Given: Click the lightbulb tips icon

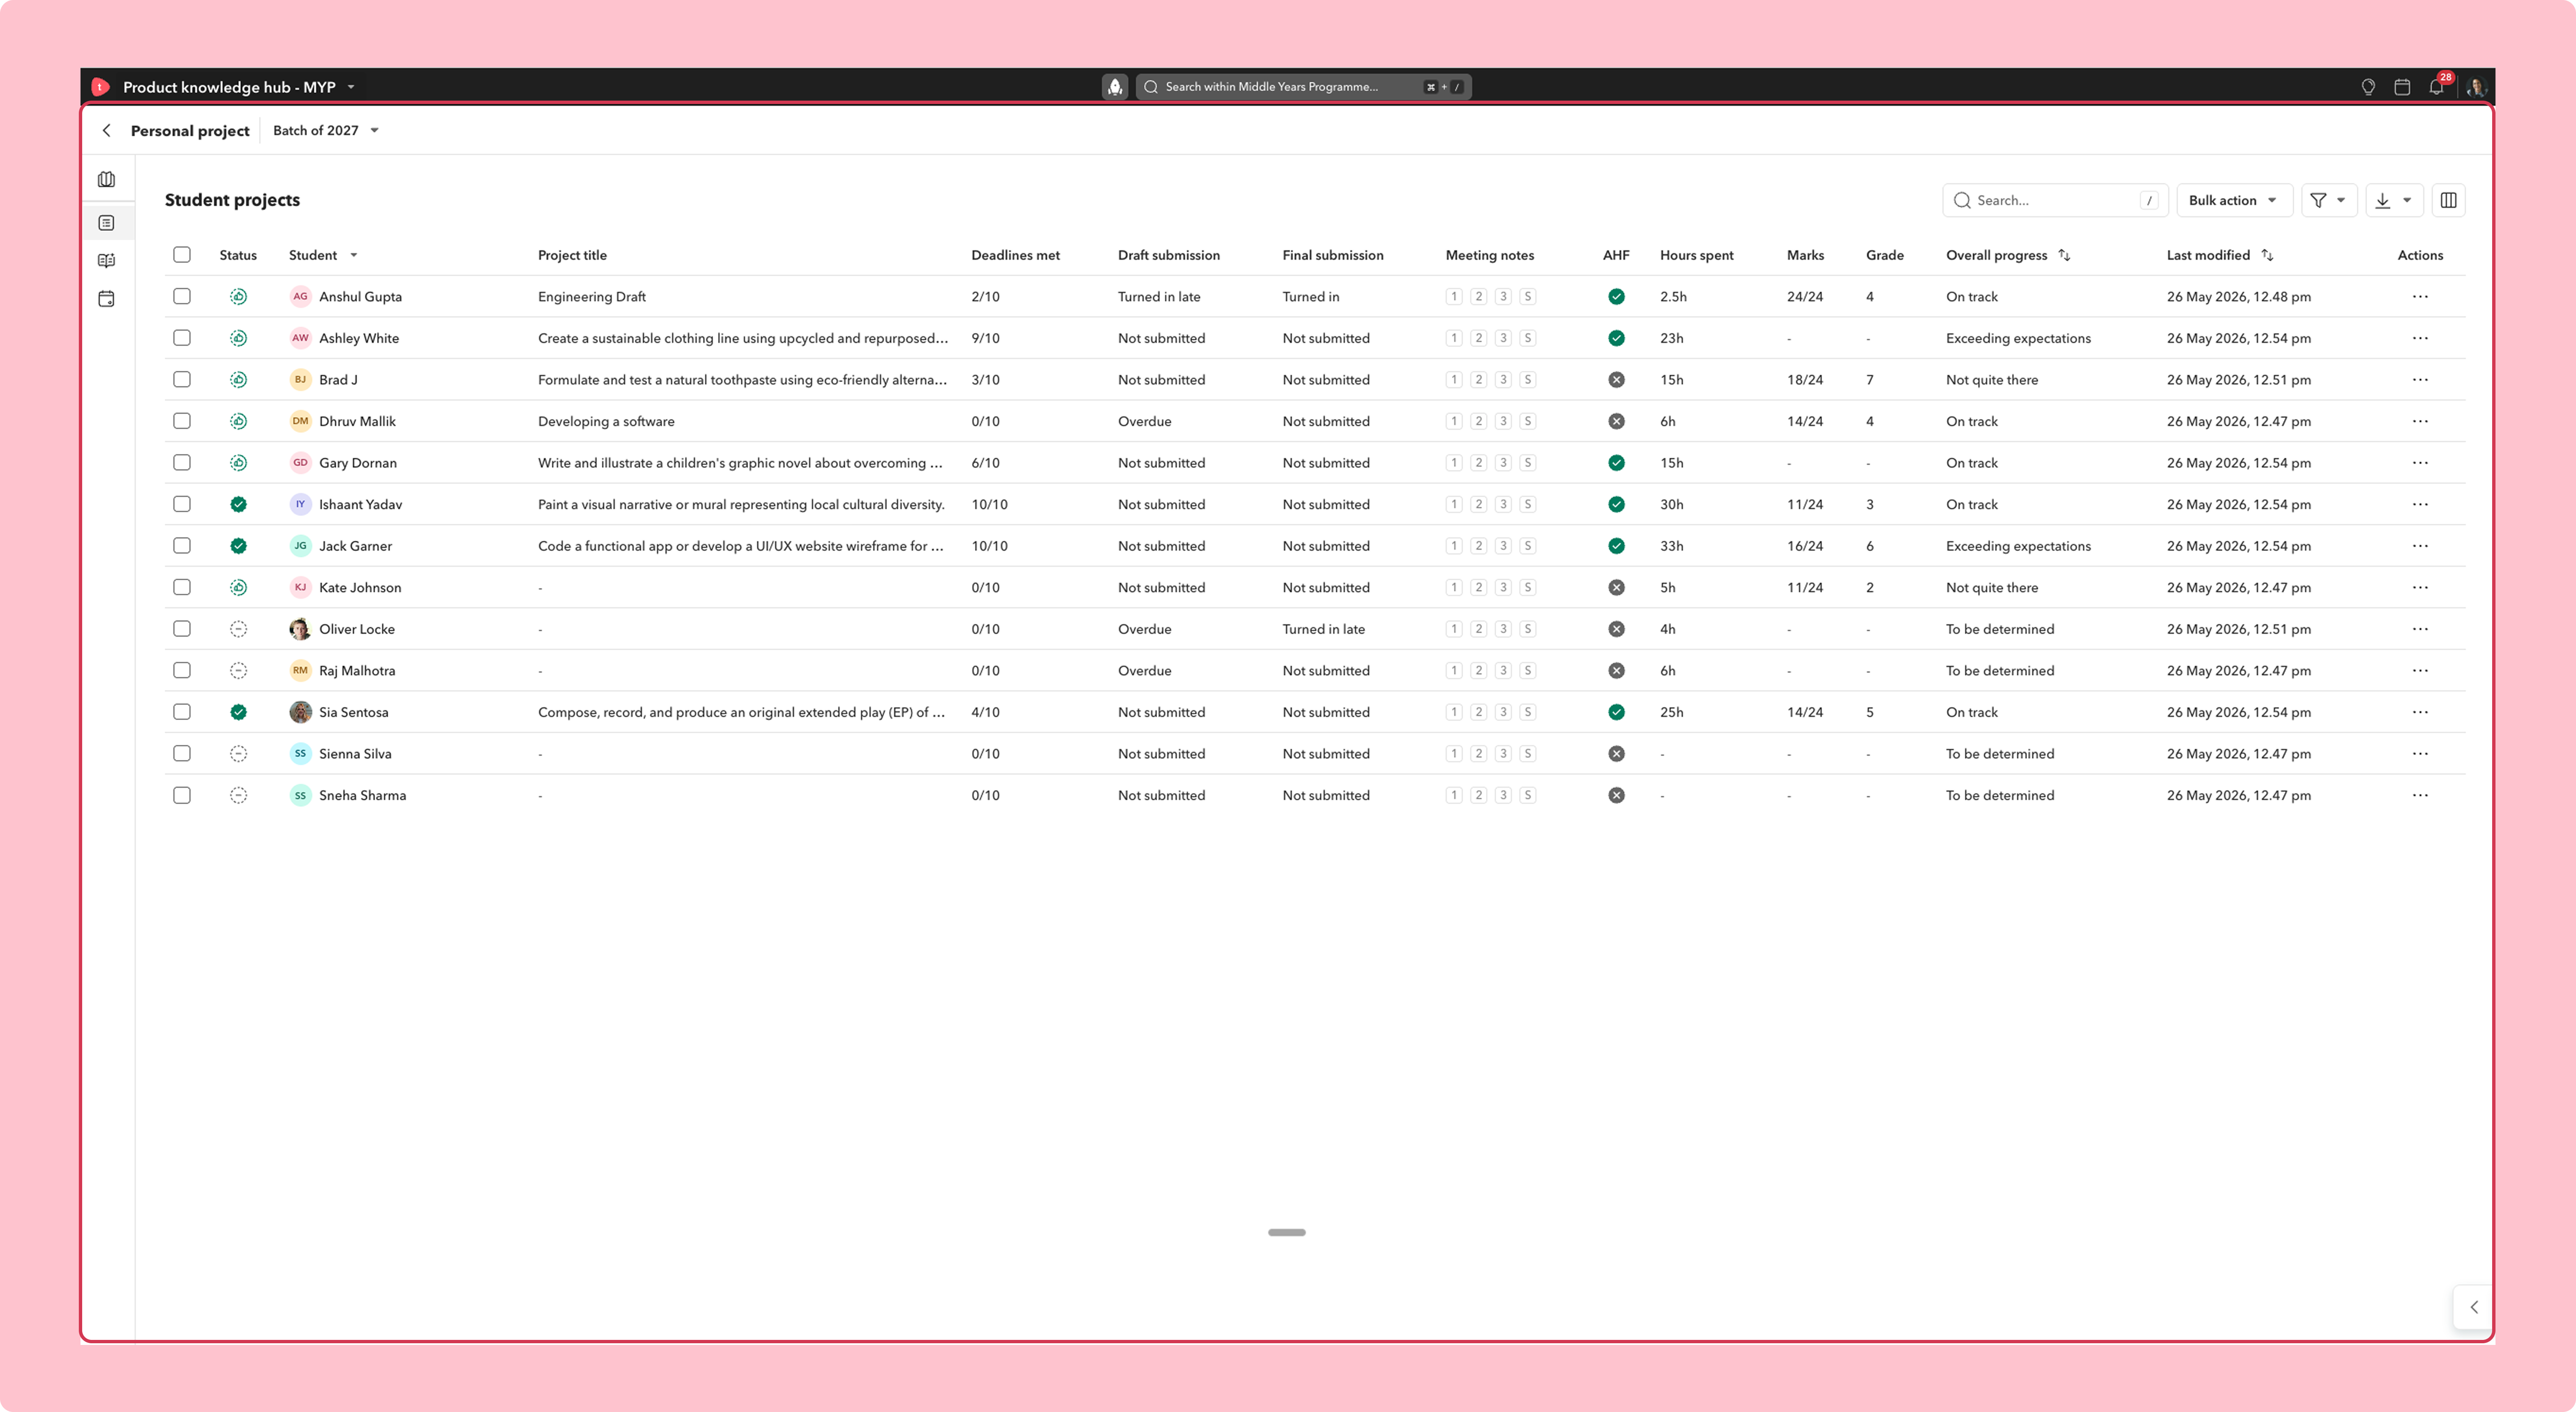Looking at the screenshot, I should coord(2368,87).
